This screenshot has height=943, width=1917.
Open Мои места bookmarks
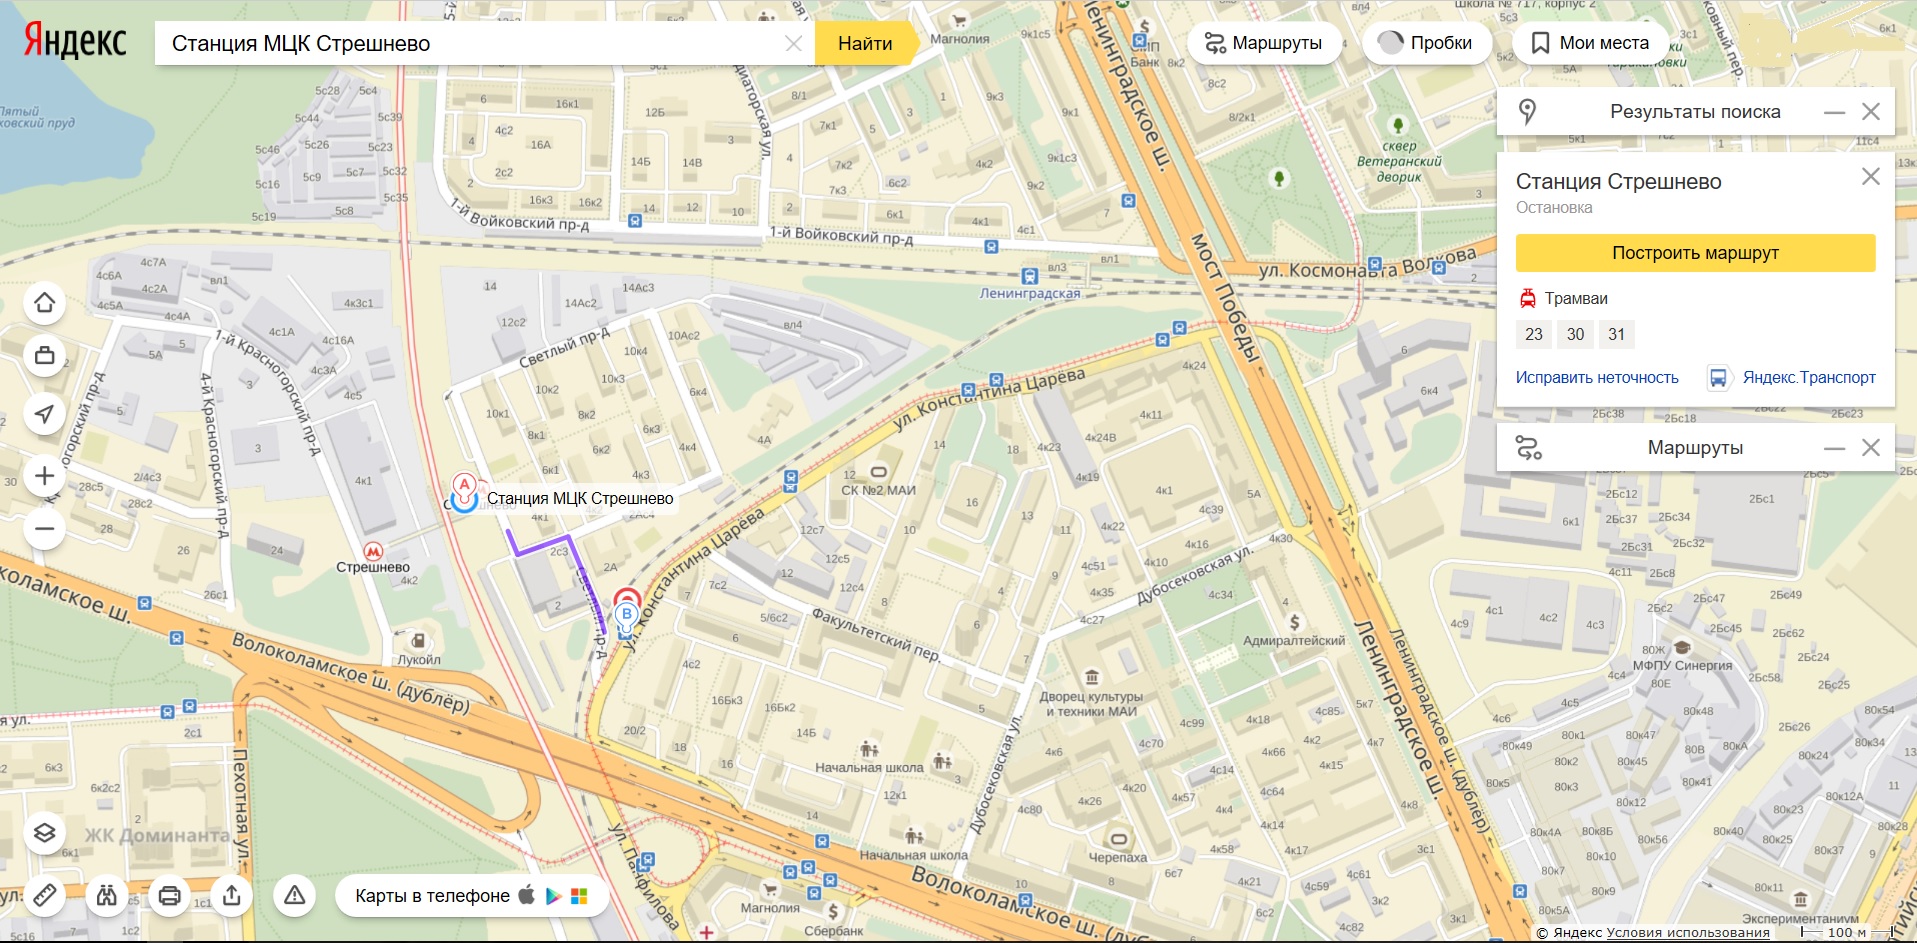coord(1590,43)
